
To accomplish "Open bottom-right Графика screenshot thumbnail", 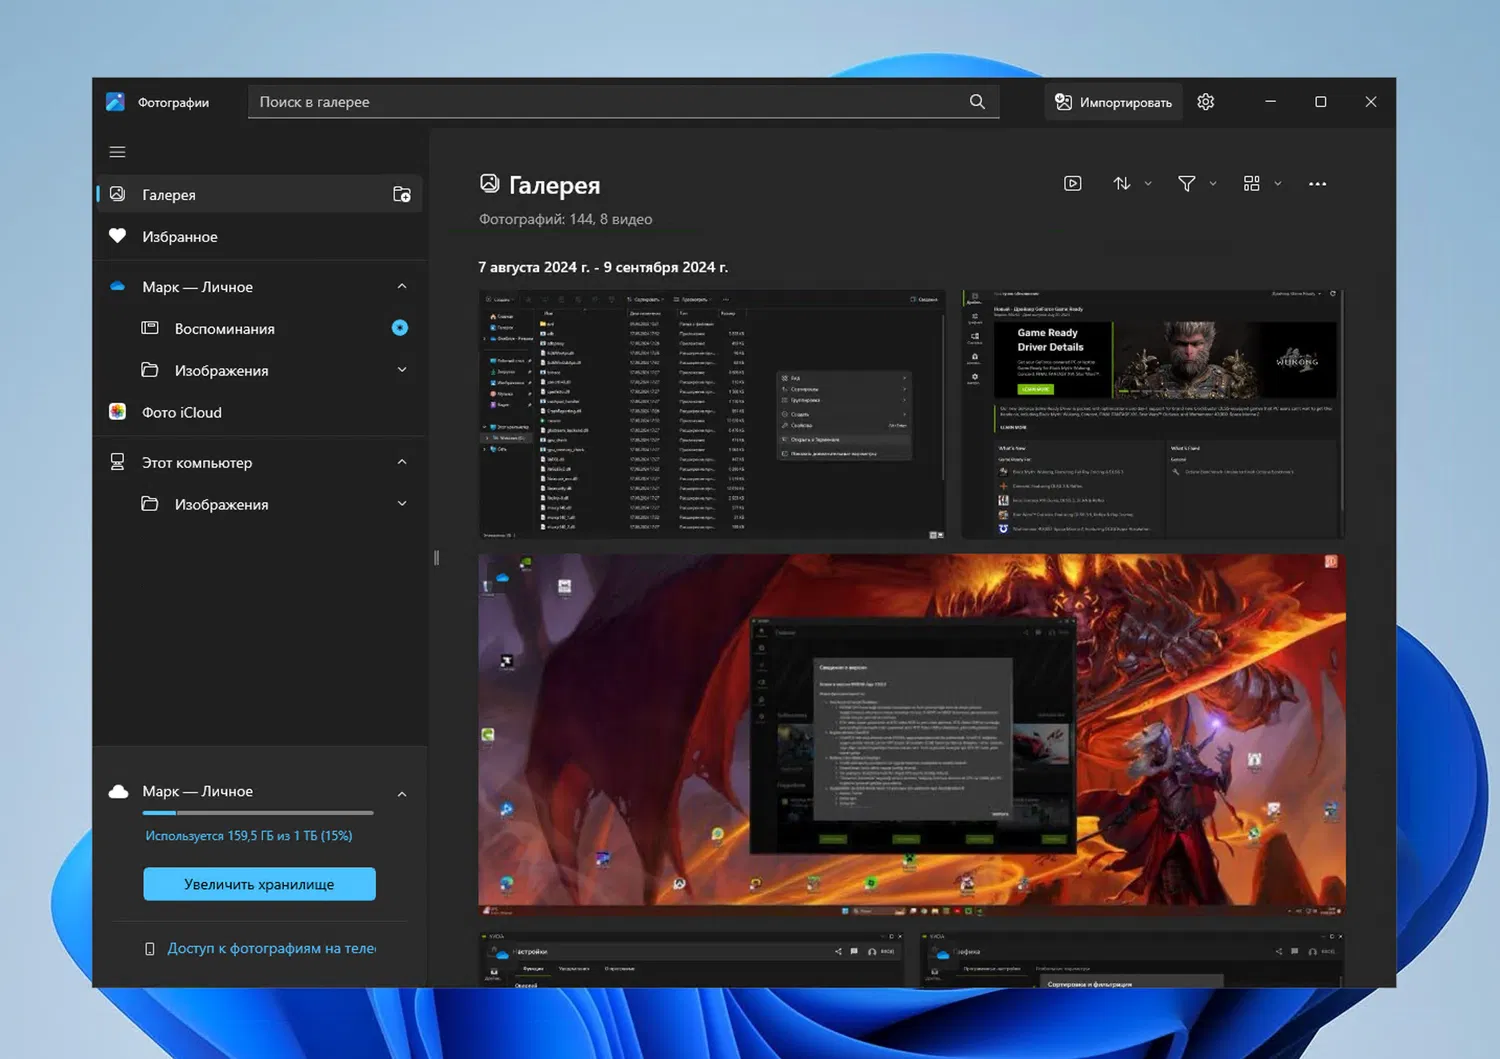I will tap(1132, 959).
